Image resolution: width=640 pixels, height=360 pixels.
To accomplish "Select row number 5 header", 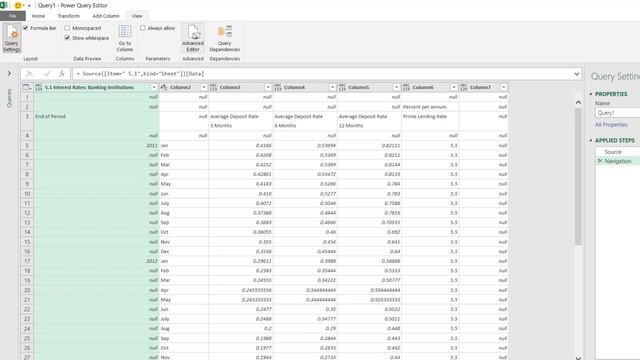I will point(27,145).
